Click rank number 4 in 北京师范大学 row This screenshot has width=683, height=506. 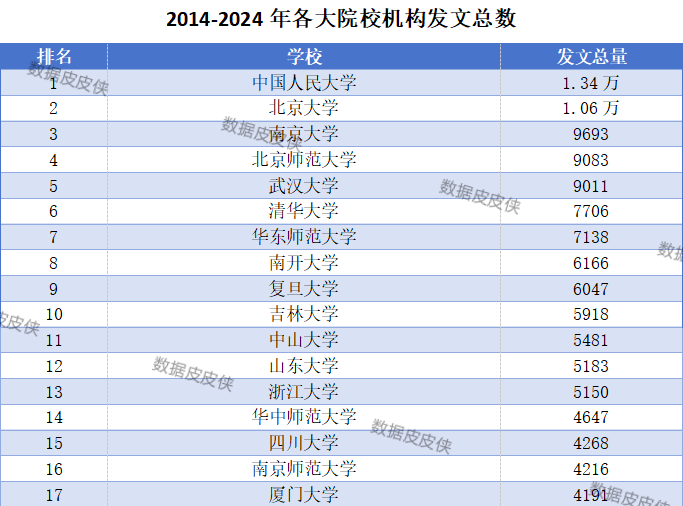(x=54, y=160)
